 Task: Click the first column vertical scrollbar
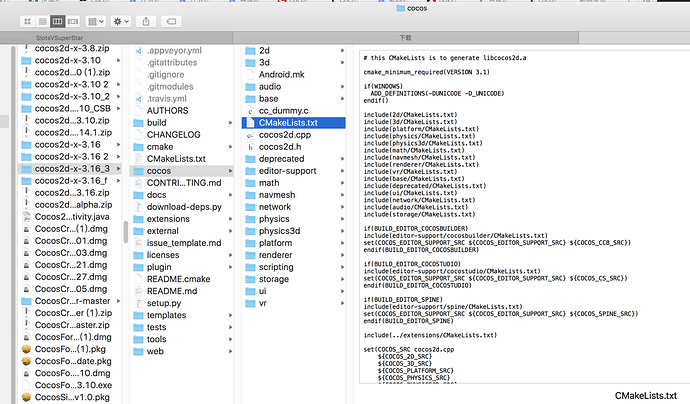(x=126, y=232)
